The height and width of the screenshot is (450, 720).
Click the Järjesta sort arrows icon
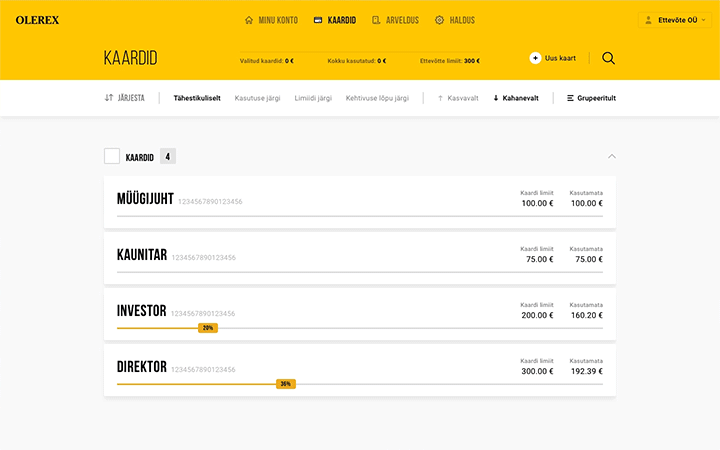(109, 98)
